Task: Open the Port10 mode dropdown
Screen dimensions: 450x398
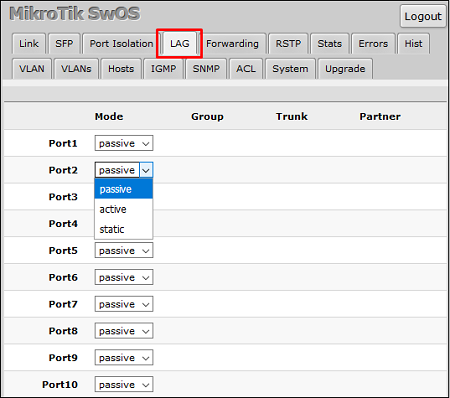Action: click(x=124, y=384)
